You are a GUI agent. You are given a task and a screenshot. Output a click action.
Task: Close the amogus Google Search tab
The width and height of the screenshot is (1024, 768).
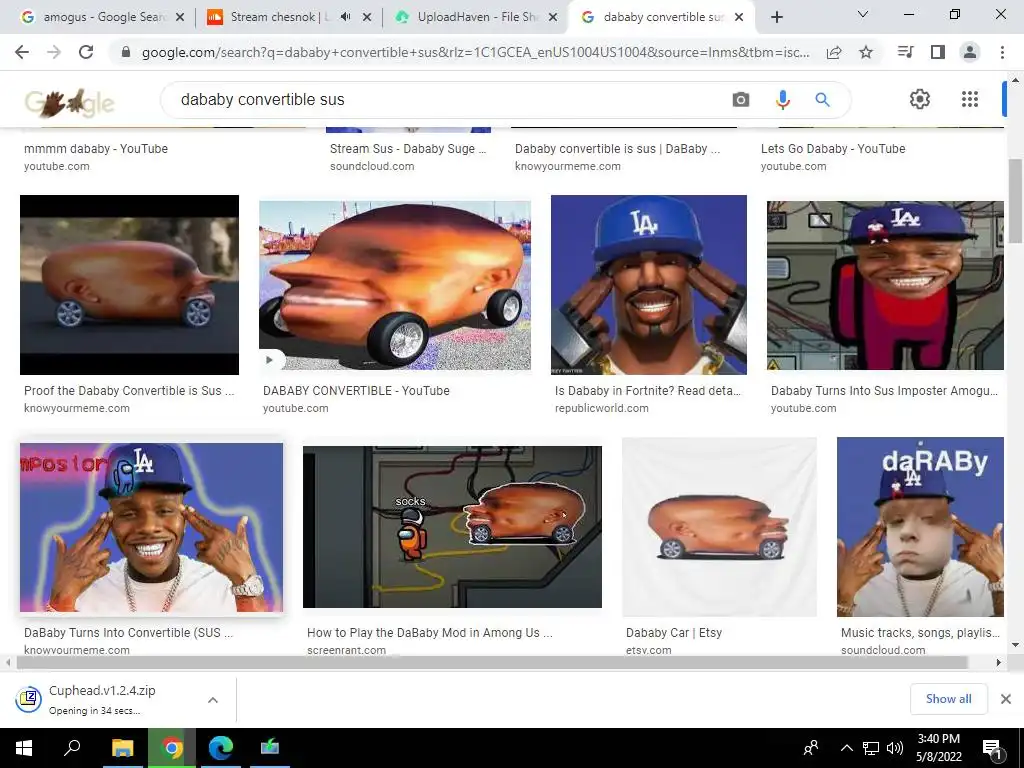[180, 17]
